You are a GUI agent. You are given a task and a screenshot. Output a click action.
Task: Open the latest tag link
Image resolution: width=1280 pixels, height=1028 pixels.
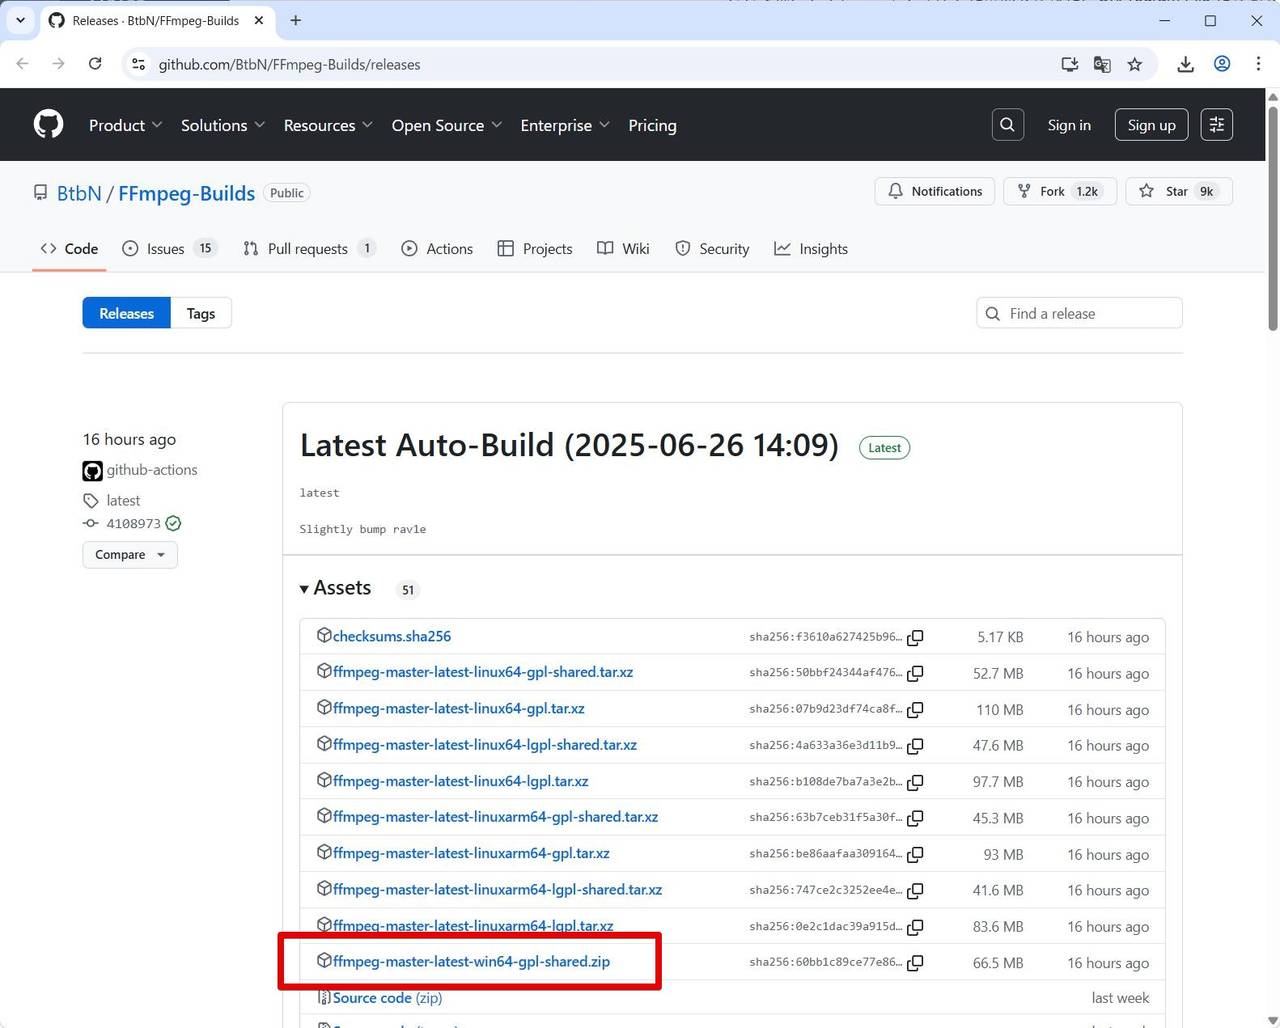(123, 500)
